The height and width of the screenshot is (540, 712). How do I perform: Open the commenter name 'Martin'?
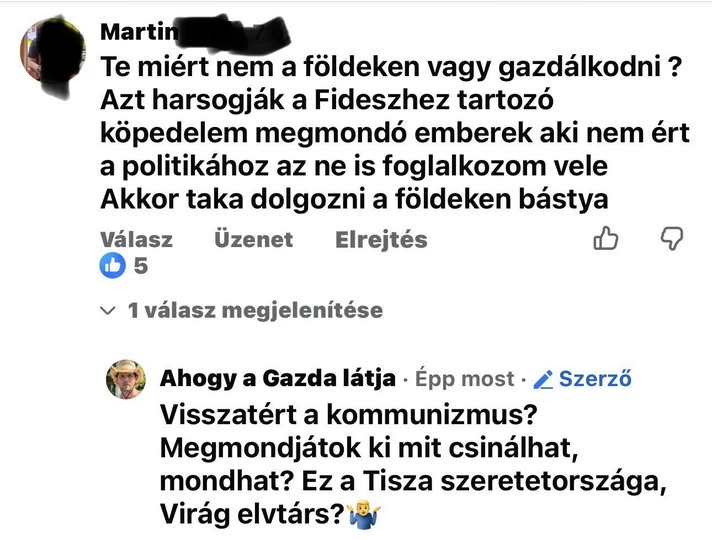pos(134,32)
